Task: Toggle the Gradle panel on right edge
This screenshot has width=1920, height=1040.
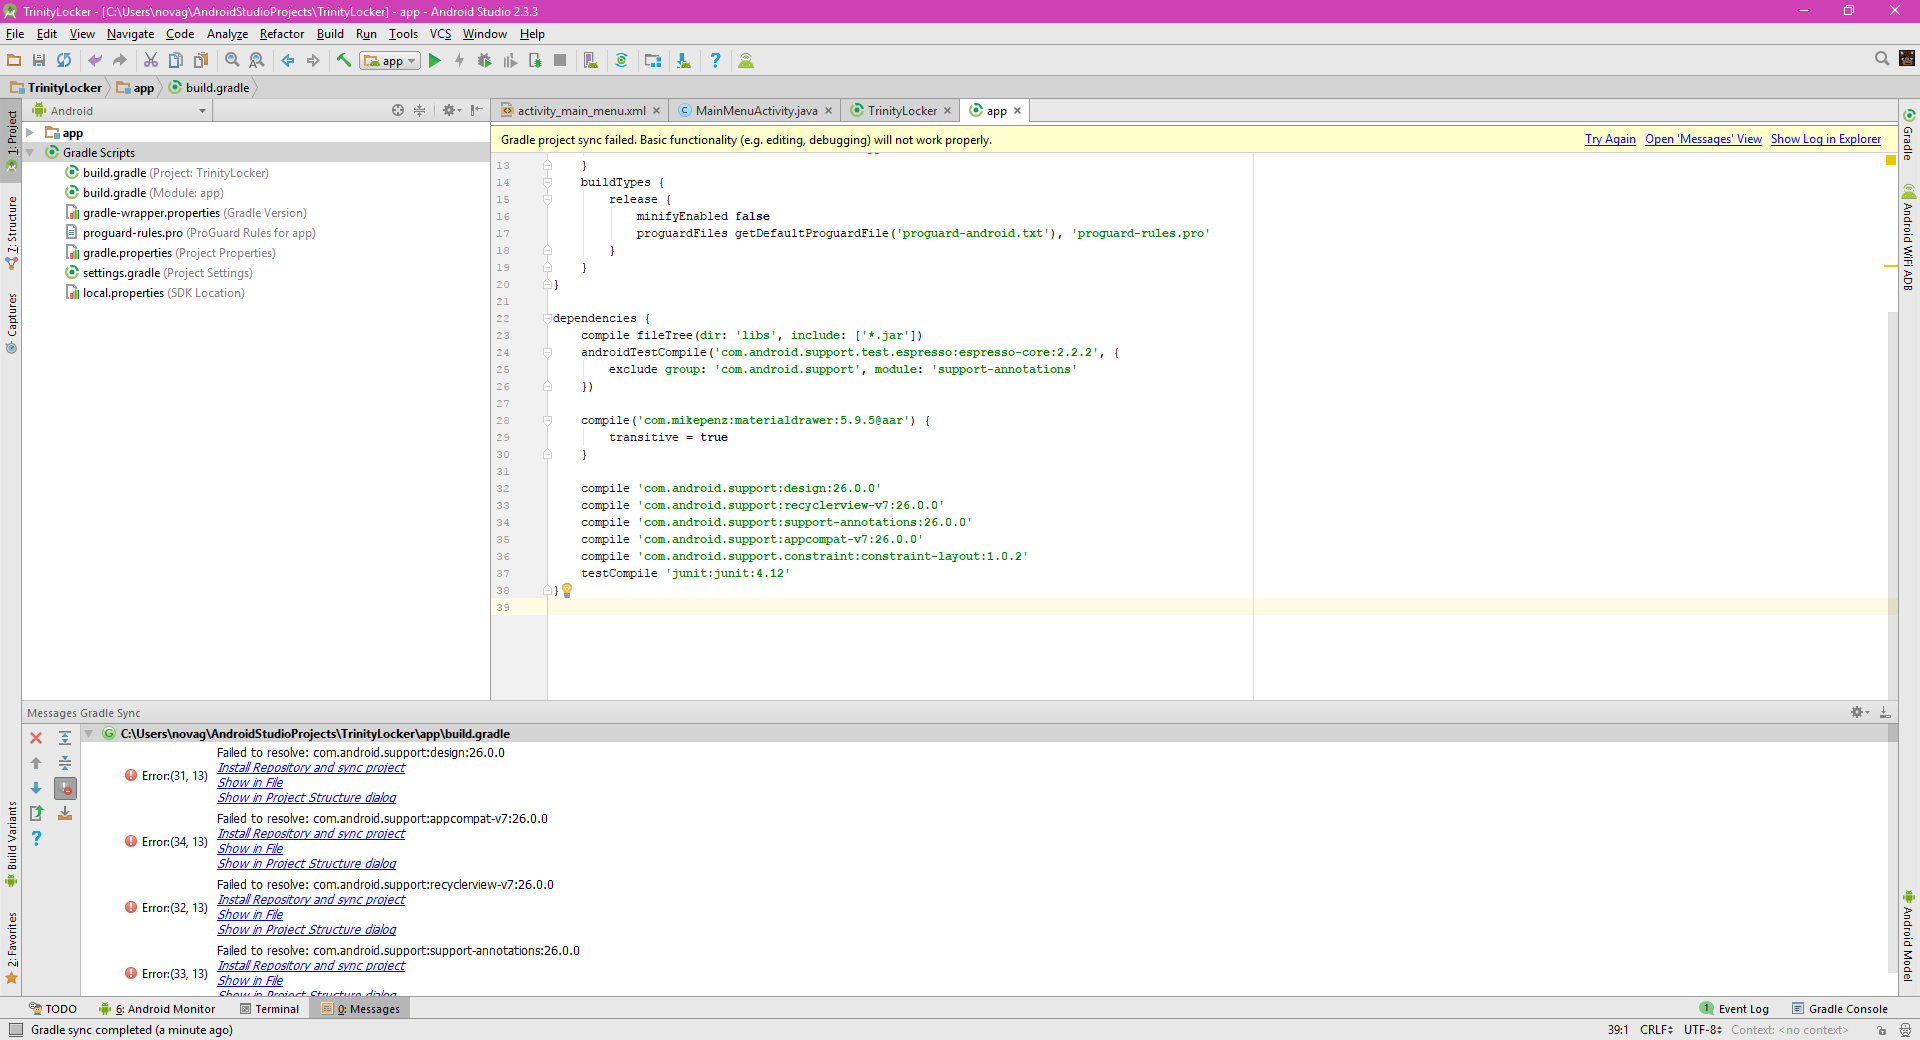Action: point(1909,135)
